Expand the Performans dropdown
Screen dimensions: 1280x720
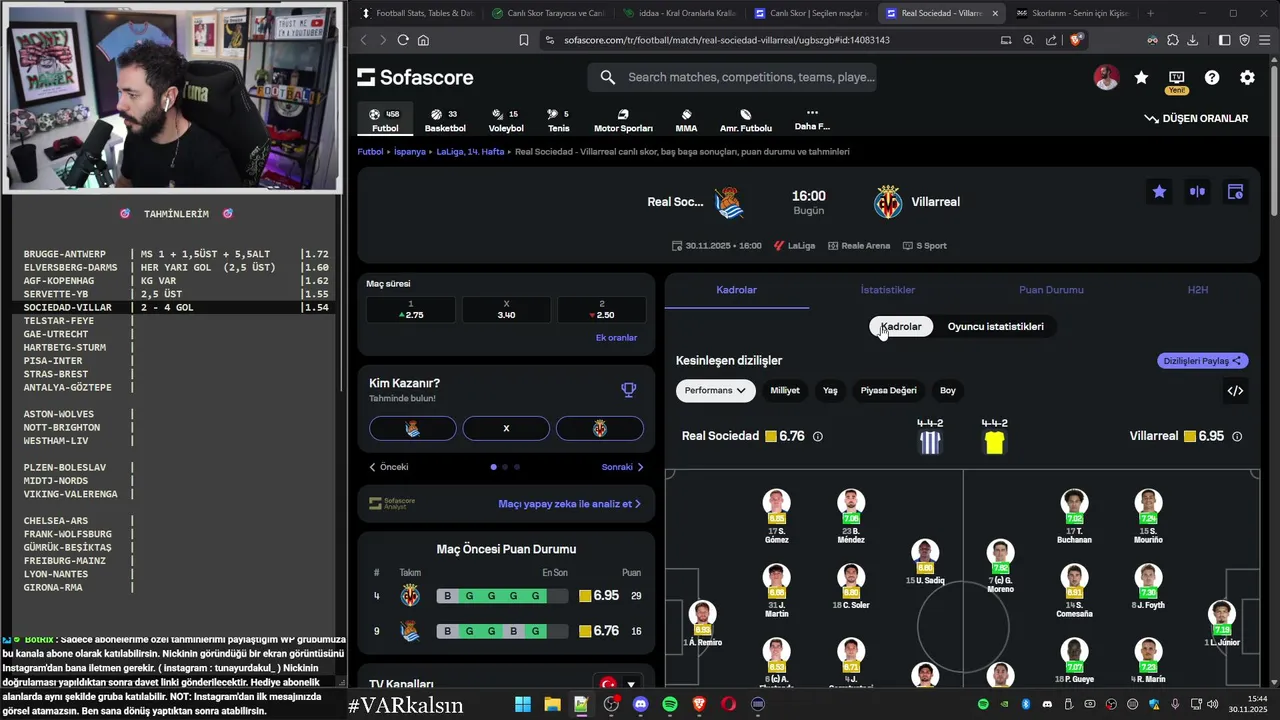(715, 391)
